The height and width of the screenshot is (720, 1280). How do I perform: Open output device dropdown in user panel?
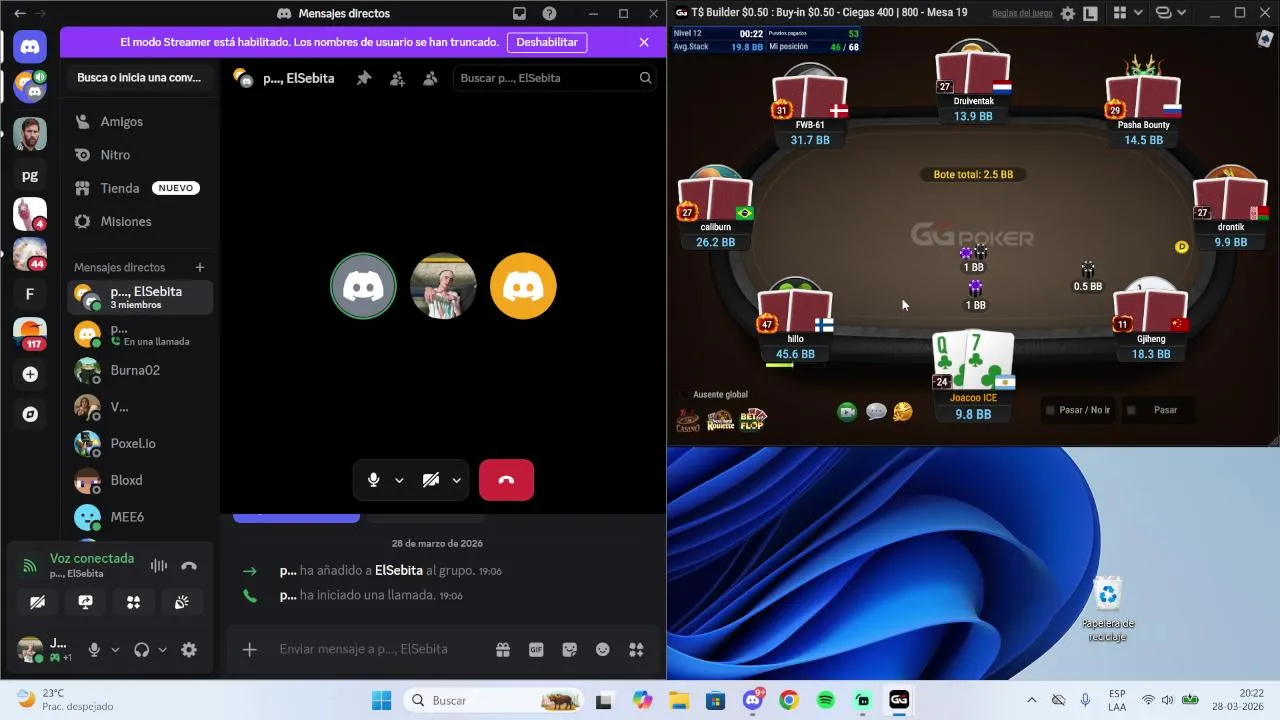tap(162, 650)
